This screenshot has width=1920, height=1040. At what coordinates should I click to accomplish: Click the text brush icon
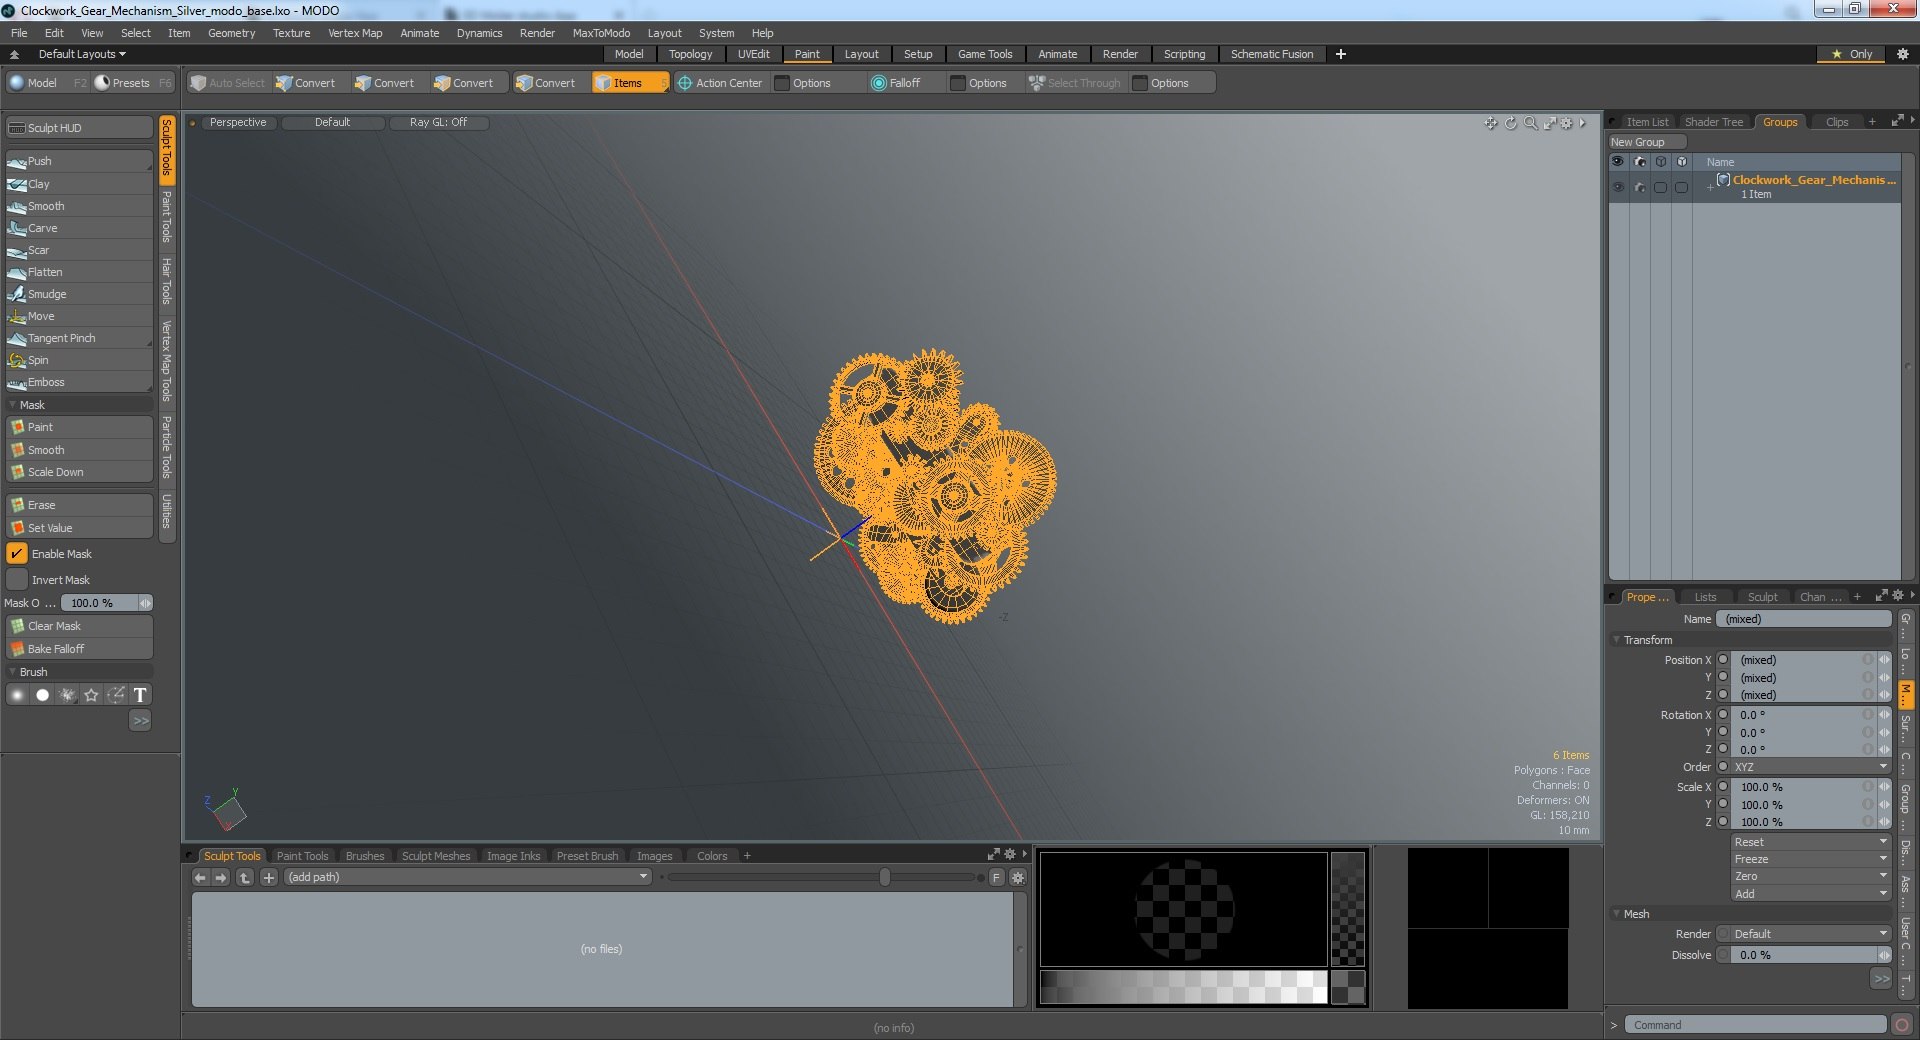pyautogui.click(x=140, y=695)
